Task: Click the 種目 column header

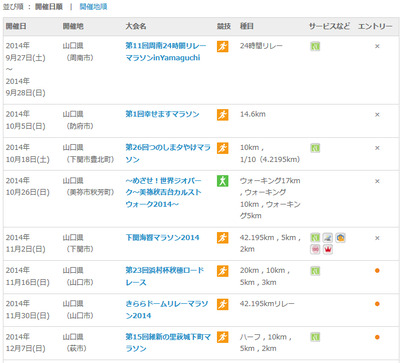Action: [x=247, y=26]
